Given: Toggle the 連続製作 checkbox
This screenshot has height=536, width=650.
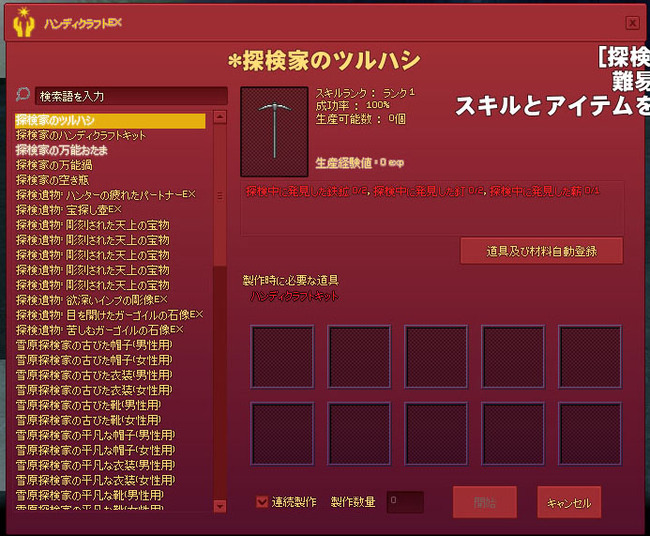Looking at the screenshot, I should pos(262,502).
